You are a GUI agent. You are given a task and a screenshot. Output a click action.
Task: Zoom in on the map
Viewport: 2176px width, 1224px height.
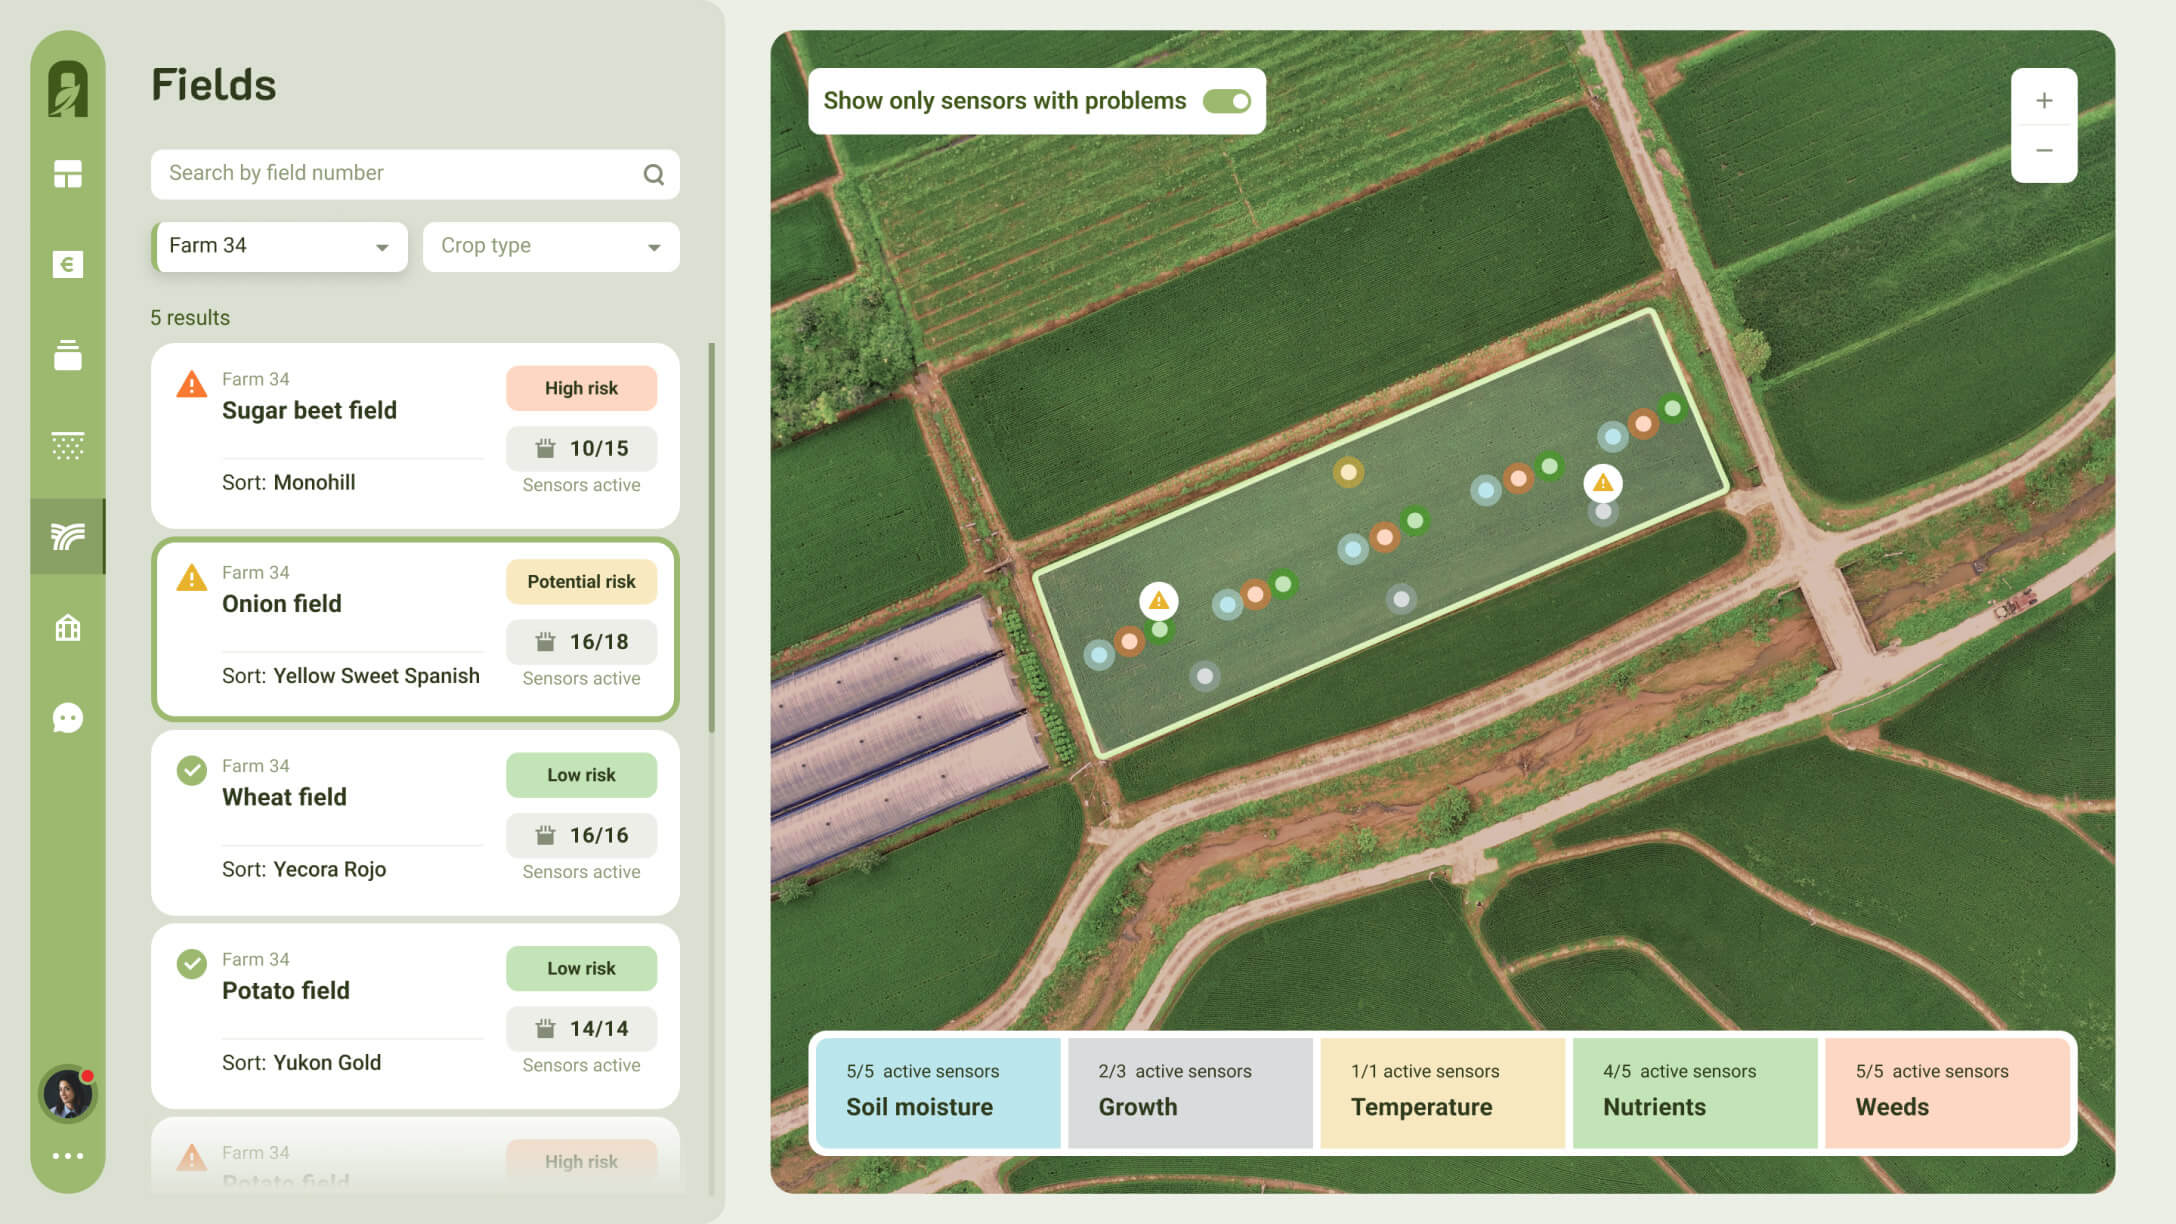[2044, 100]
